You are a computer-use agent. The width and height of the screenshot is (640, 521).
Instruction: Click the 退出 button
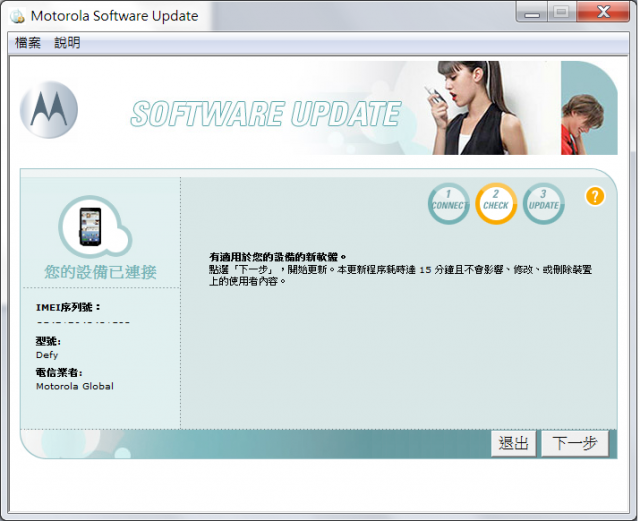[x=513, y=443]
